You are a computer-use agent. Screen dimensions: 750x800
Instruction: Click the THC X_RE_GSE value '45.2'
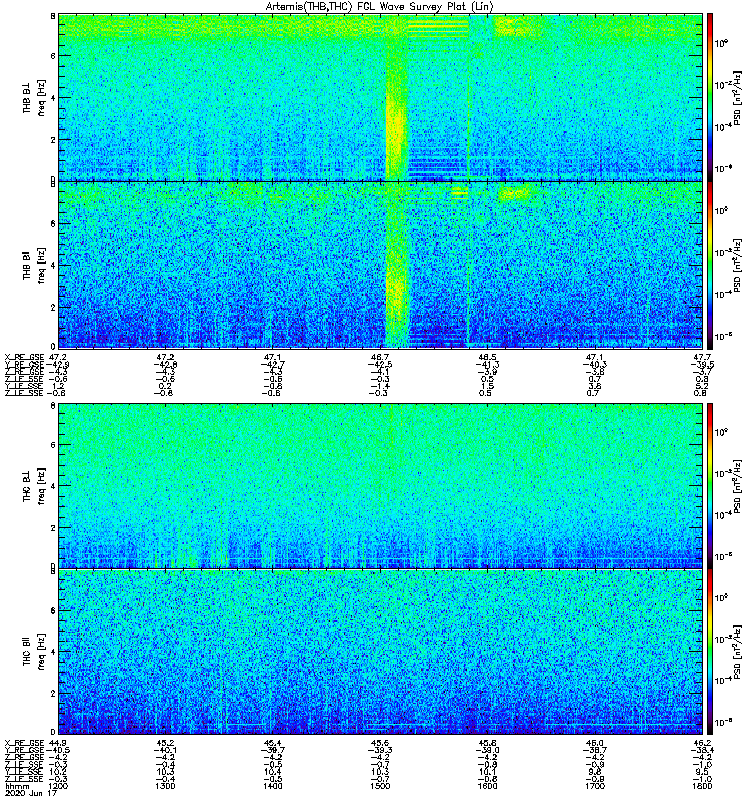click(165, 743)
